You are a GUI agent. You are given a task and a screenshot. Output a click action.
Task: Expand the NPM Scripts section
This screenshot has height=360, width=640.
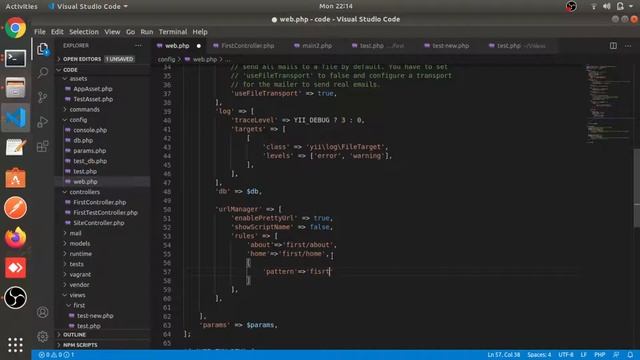103,345
